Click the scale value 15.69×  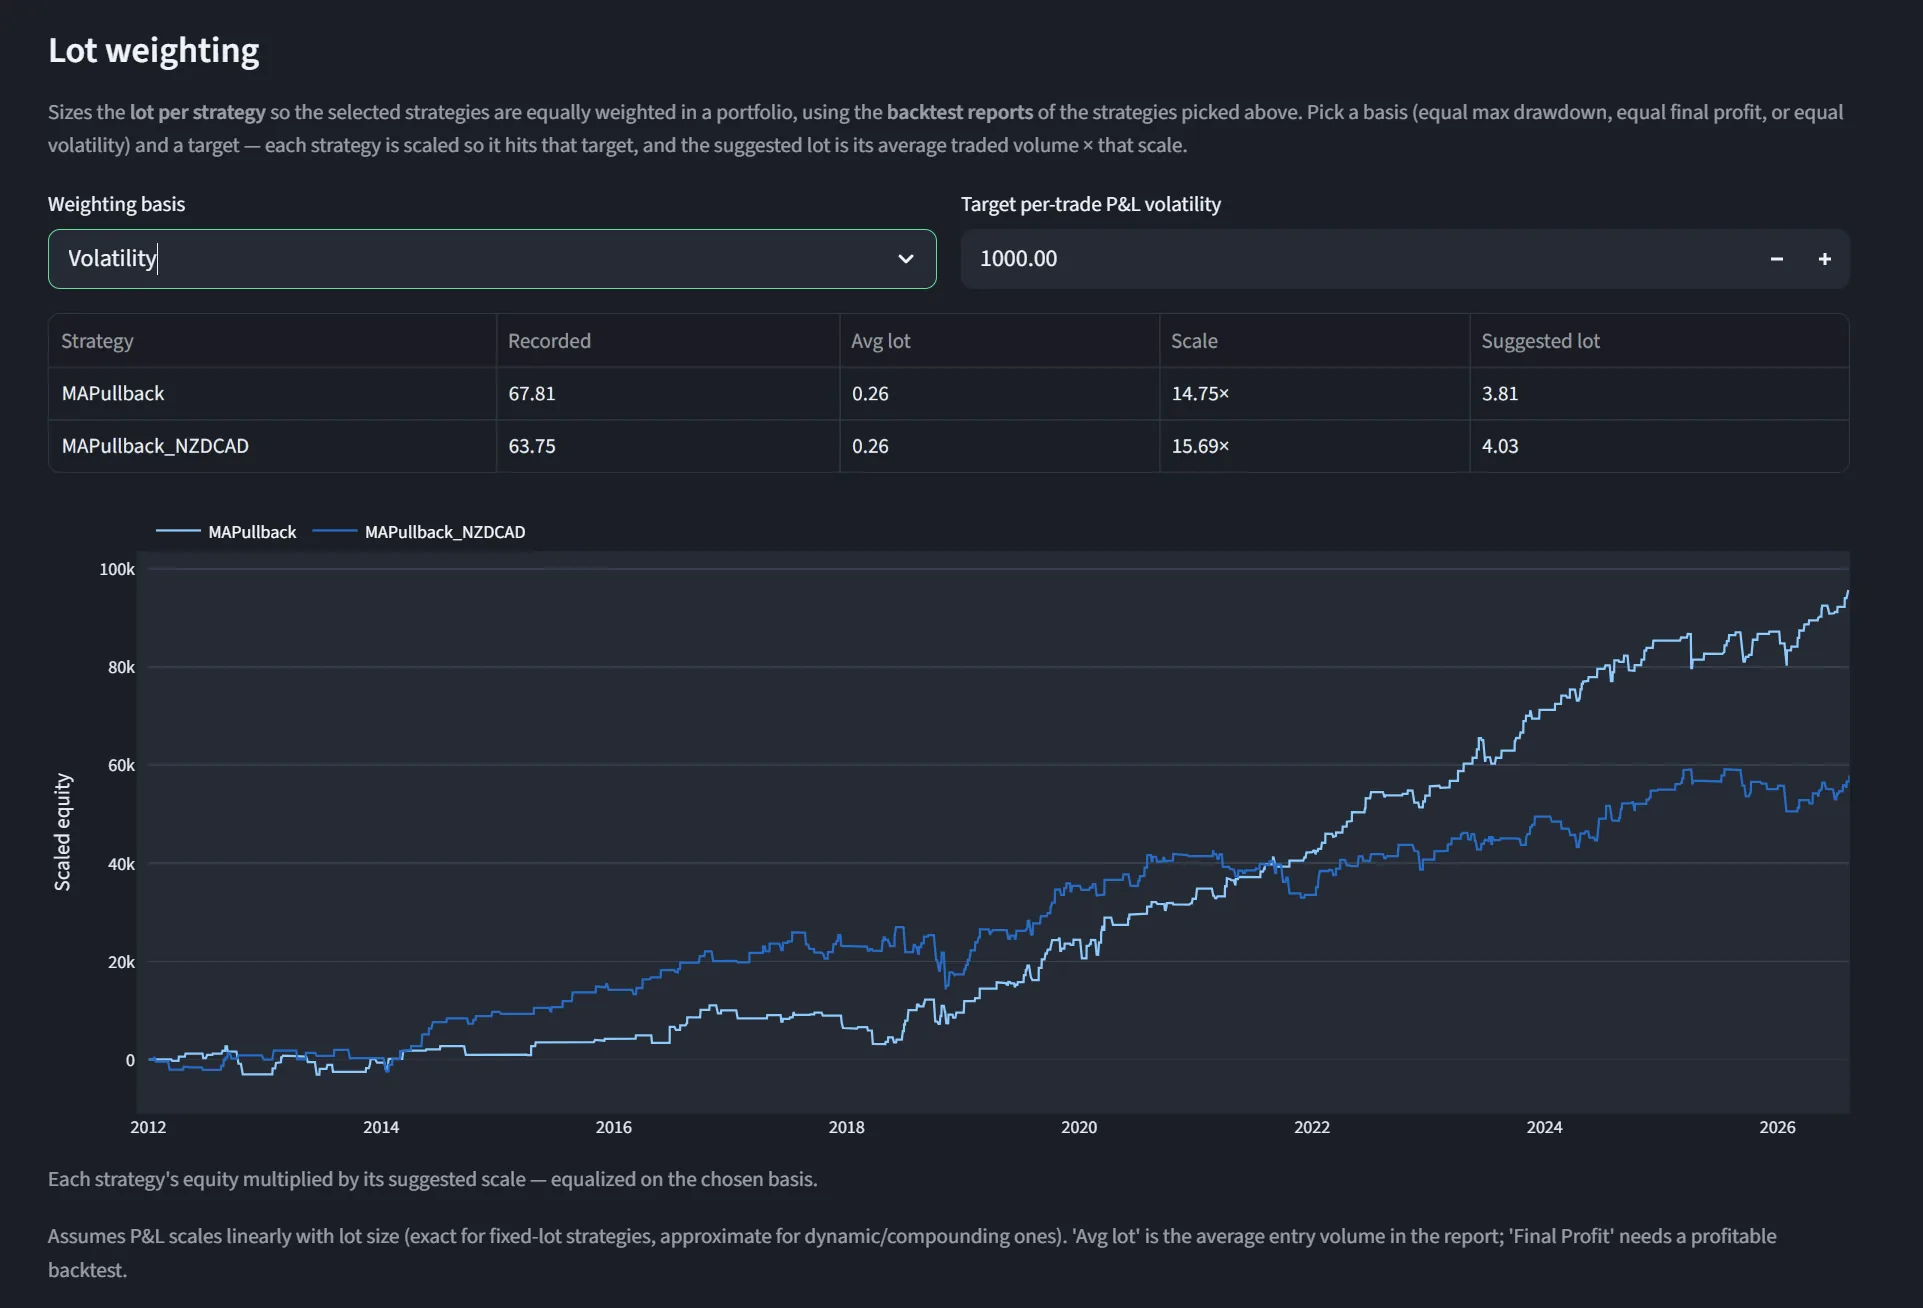click(1201, 446)
